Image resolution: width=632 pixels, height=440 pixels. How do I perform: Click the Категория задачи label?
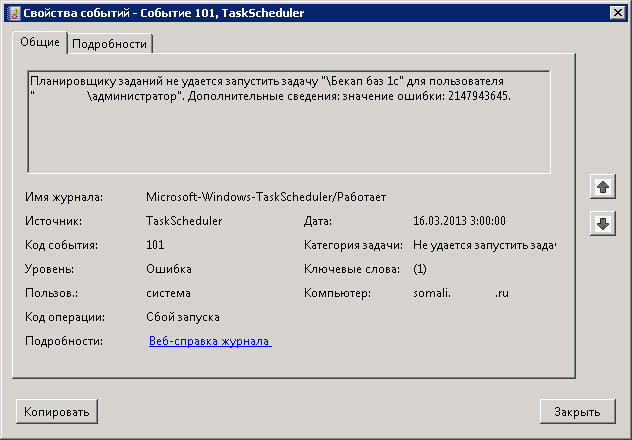pos(353,245)
